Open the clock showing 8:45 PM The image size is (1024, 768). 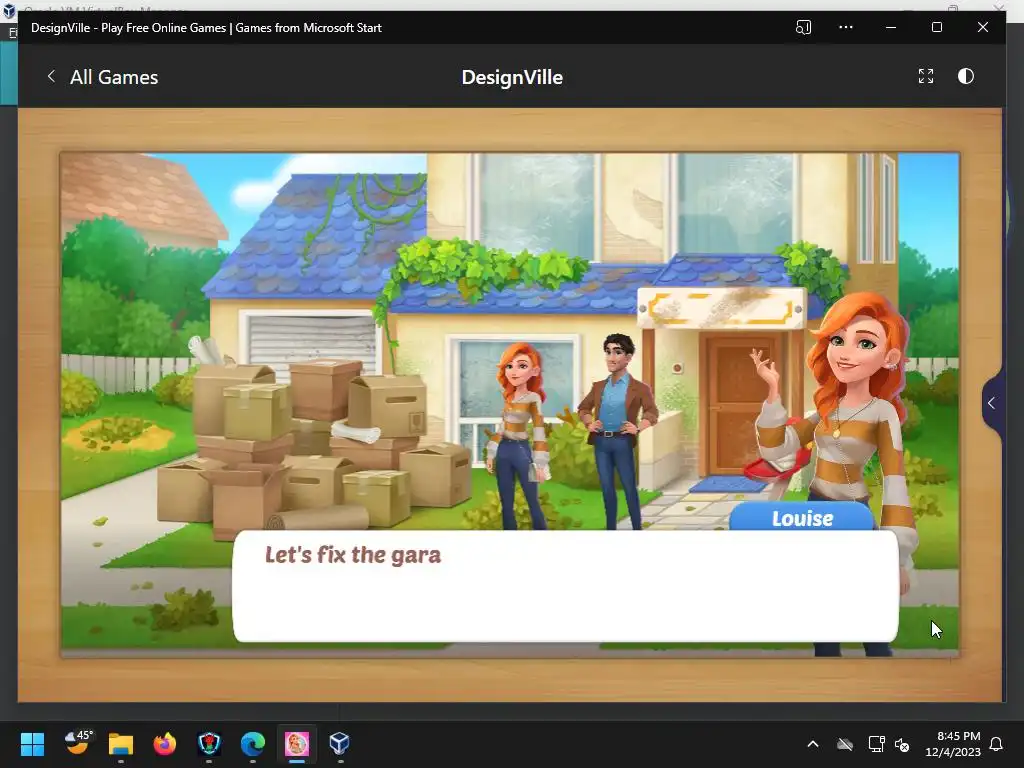tap(953, 744)
